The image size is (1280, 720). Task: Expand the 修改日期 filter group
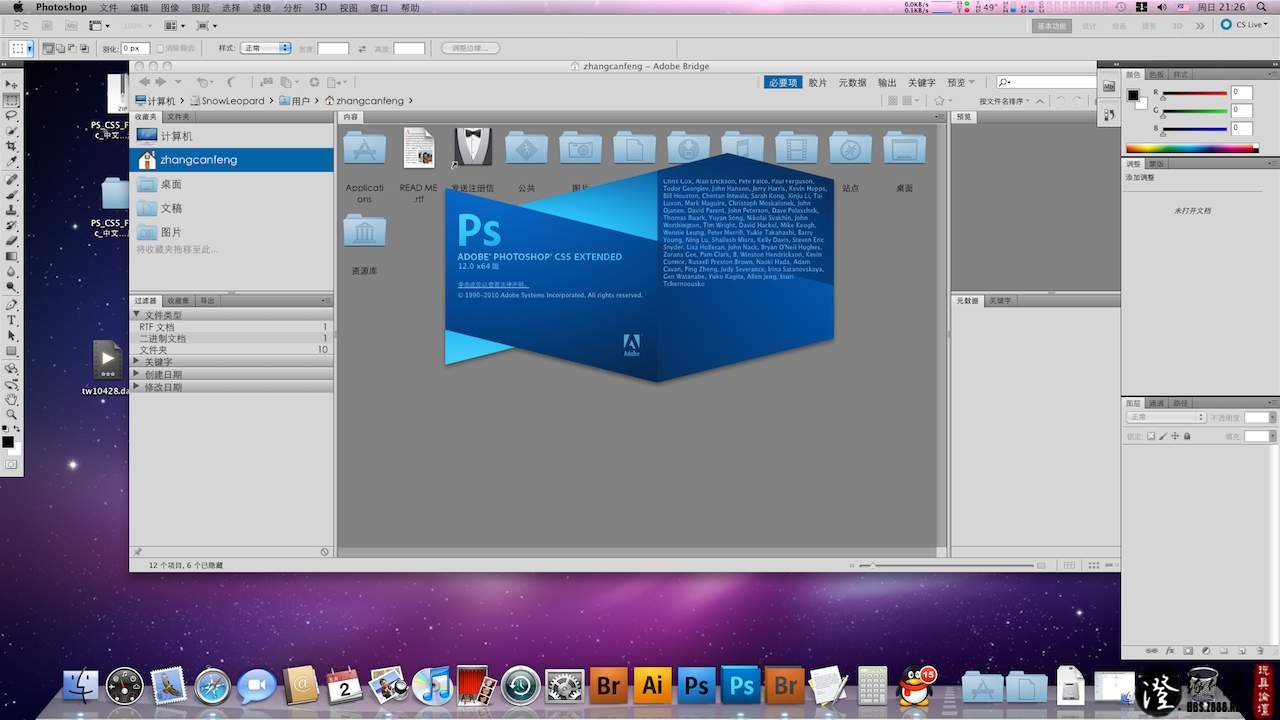(x=137, y=387)
